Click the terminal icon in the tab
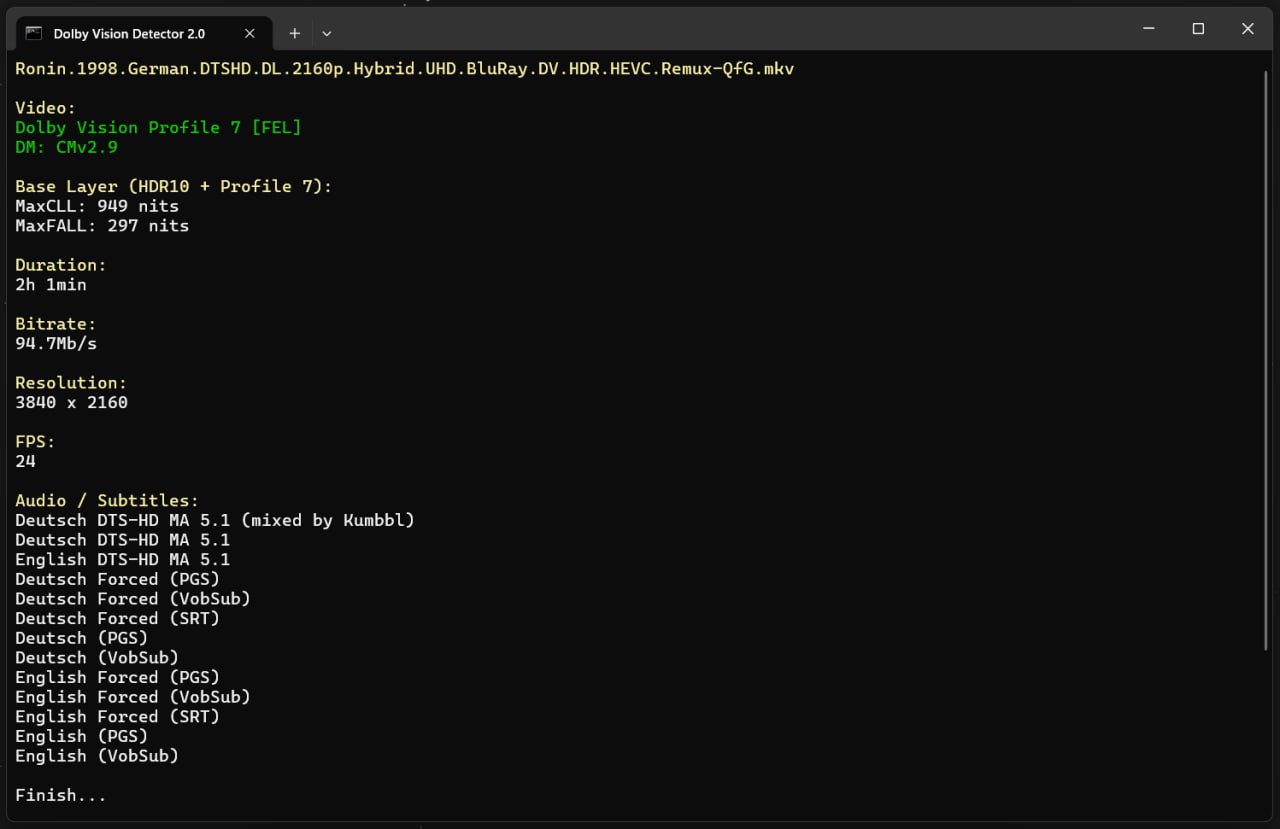The width and height of the screenshot is (1280, 829). 34,33
